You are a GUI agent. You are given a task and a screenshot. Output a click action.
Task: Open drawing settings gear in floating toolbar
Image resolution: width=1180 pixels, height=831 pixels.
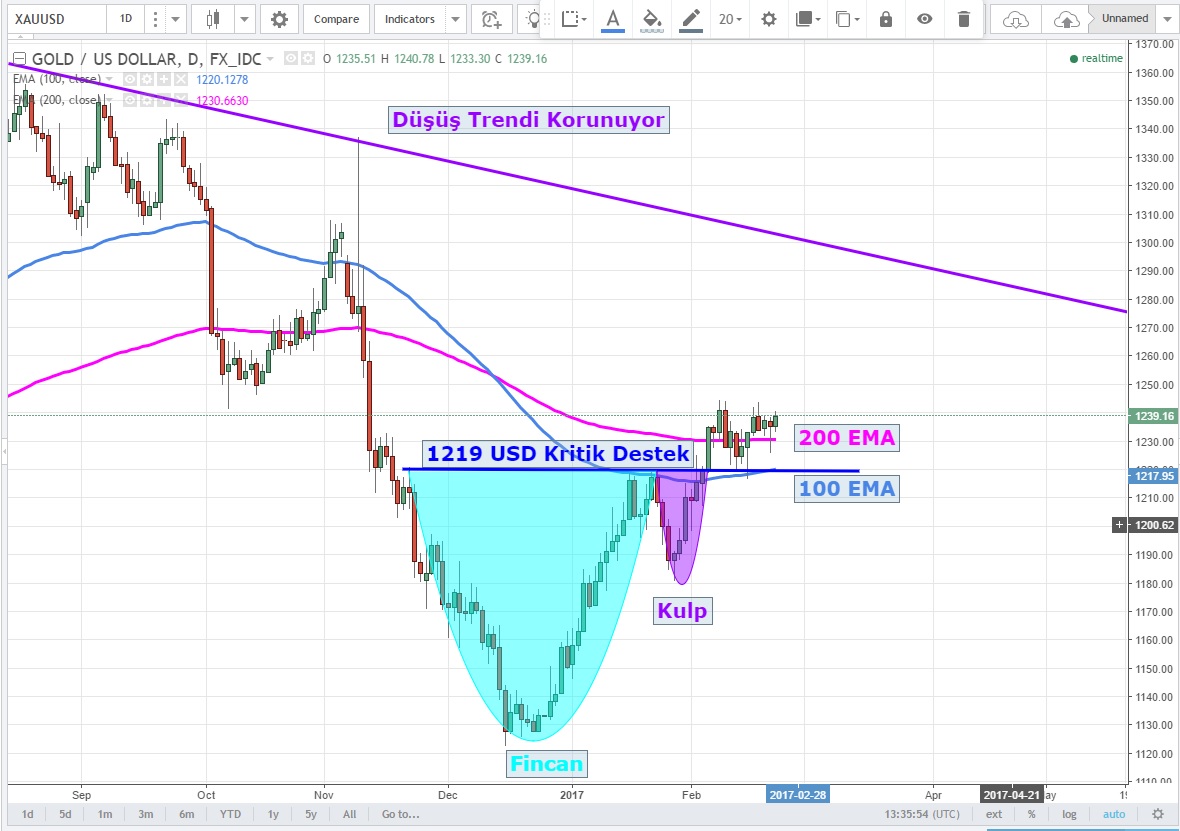pos(768,19)
